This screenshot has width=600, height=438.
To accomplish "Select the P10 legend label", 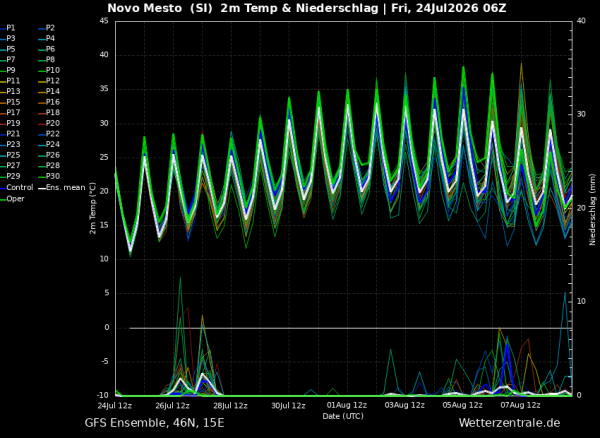I will tap(53, 70).
